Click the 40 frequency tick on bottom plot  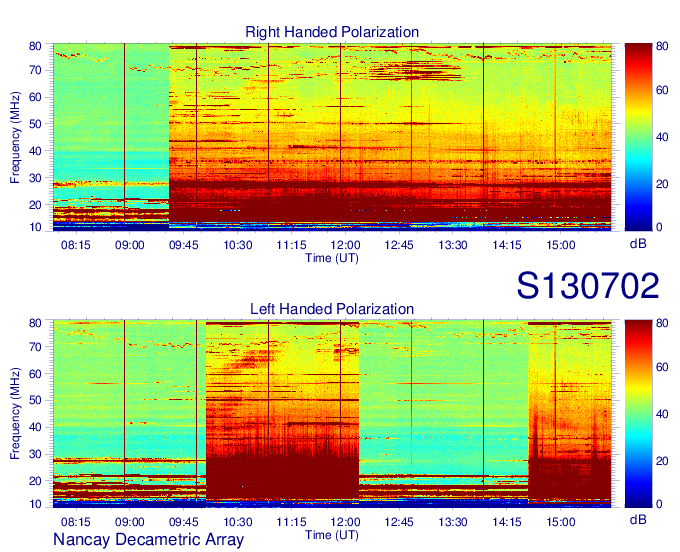pos(36,428)
